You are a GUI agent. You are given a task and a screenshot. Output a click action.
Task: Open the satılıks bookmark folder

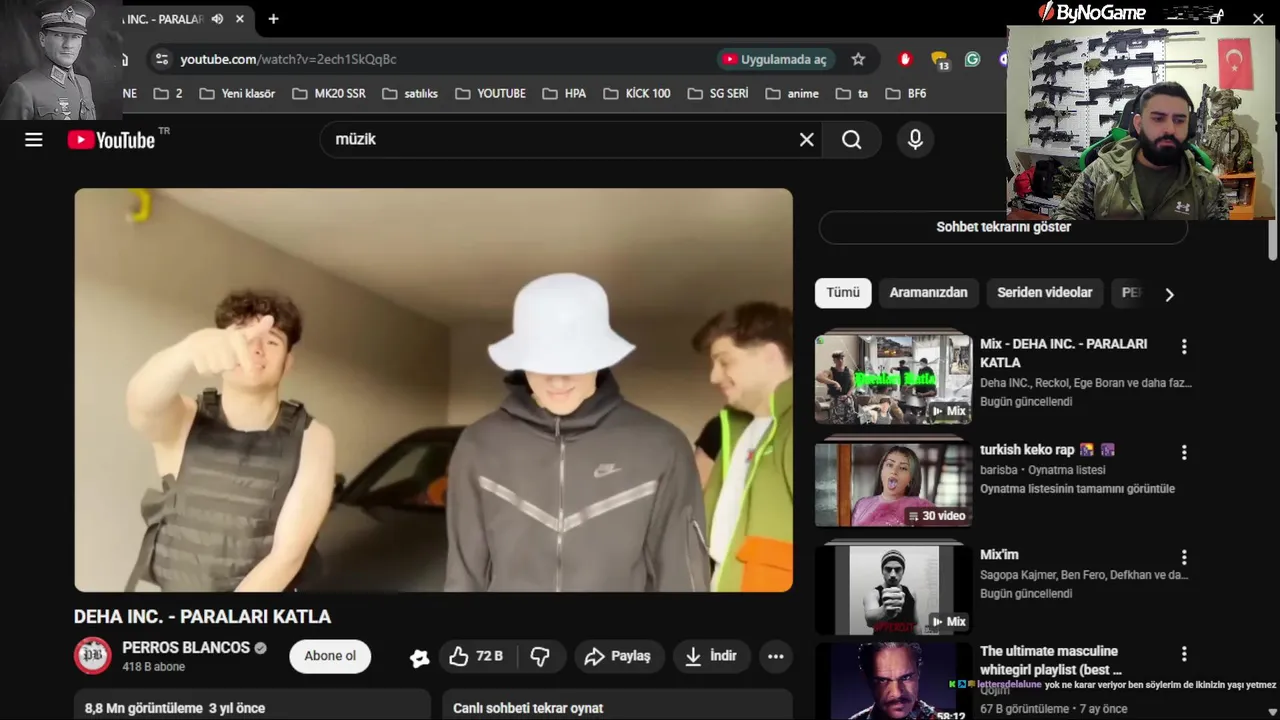point(410,93)
